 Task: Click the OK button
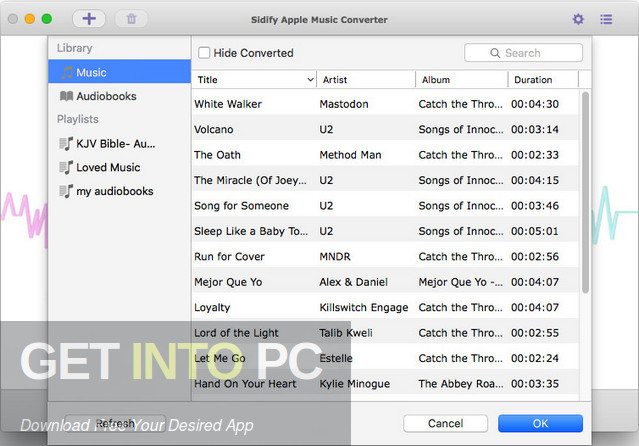point(540,424)
